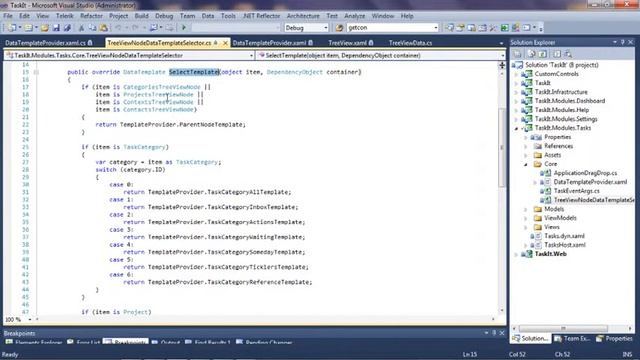Open the Telerik menu
The width and height of the screenshot is (640, 360).
point(64,16)
